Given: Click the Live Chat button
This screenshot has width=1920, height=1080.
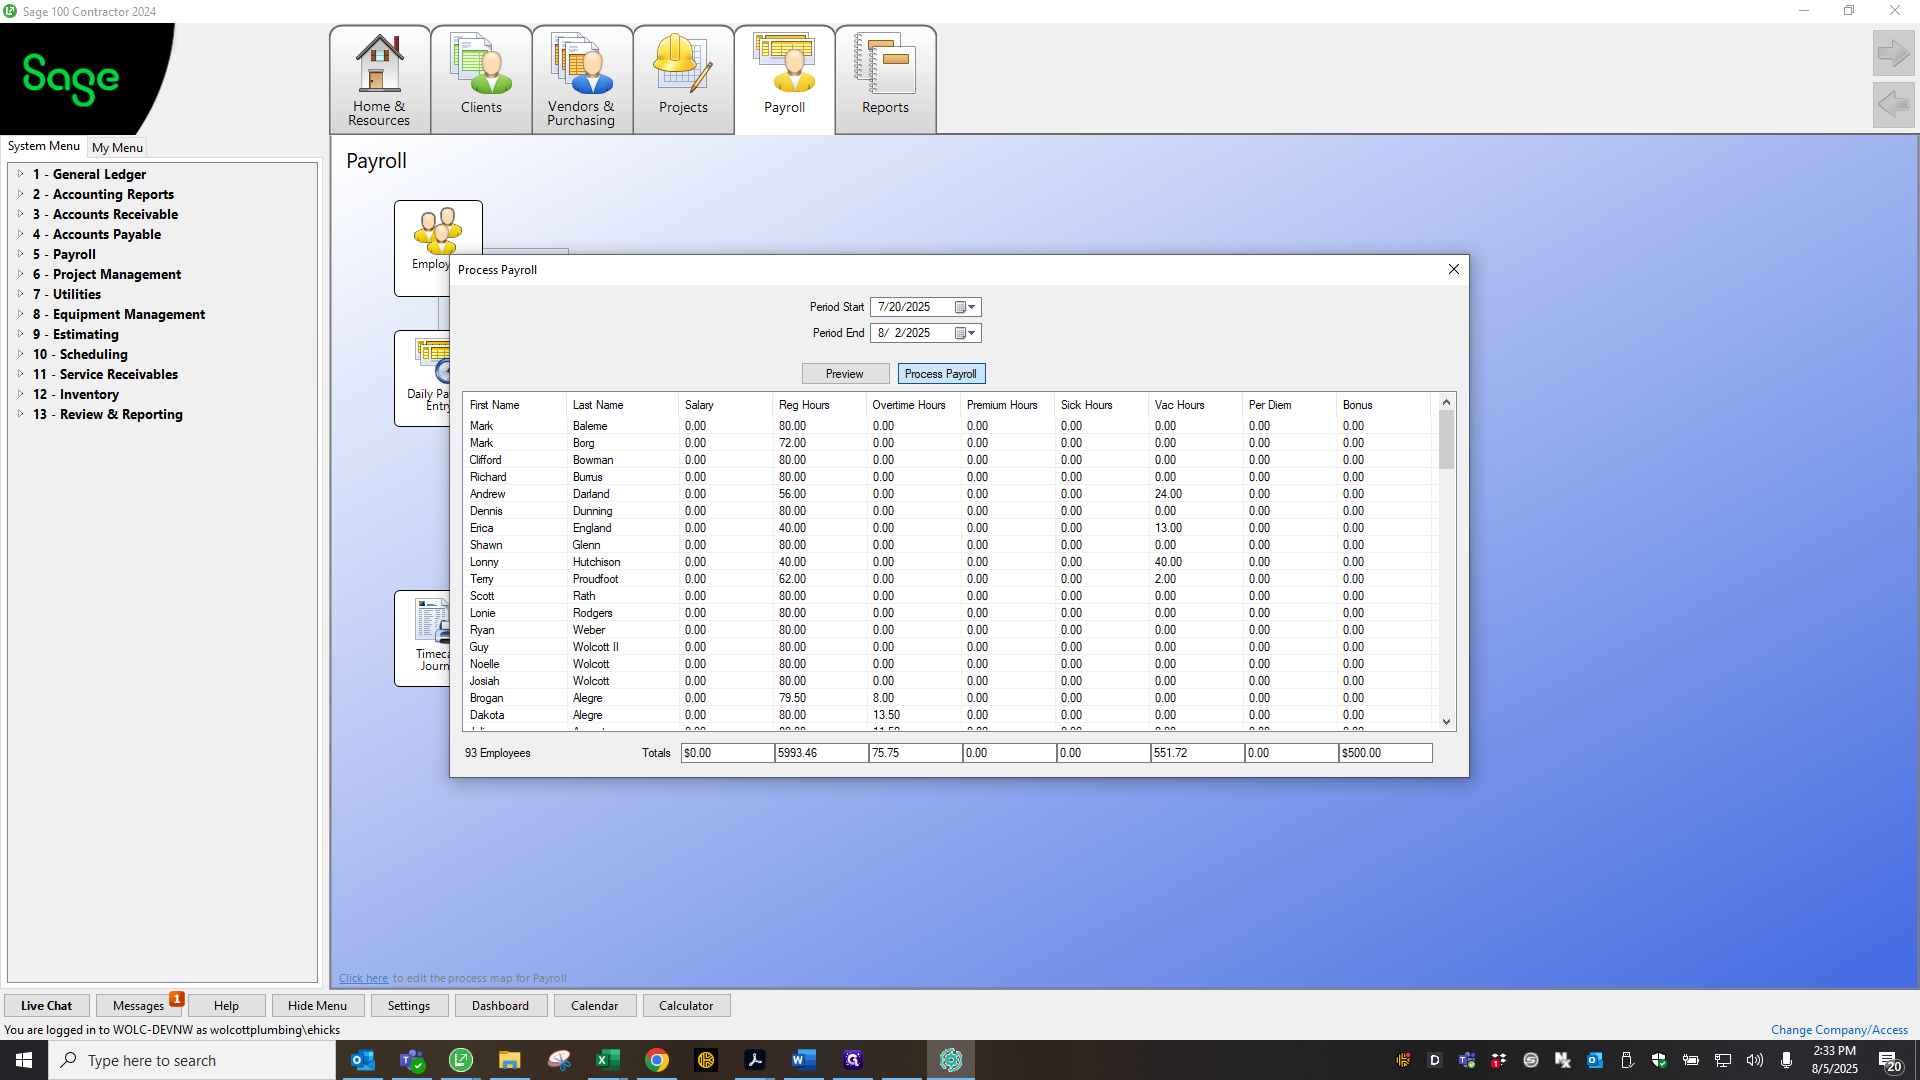Looking at the screenshot, I should tap(46, 1006).
